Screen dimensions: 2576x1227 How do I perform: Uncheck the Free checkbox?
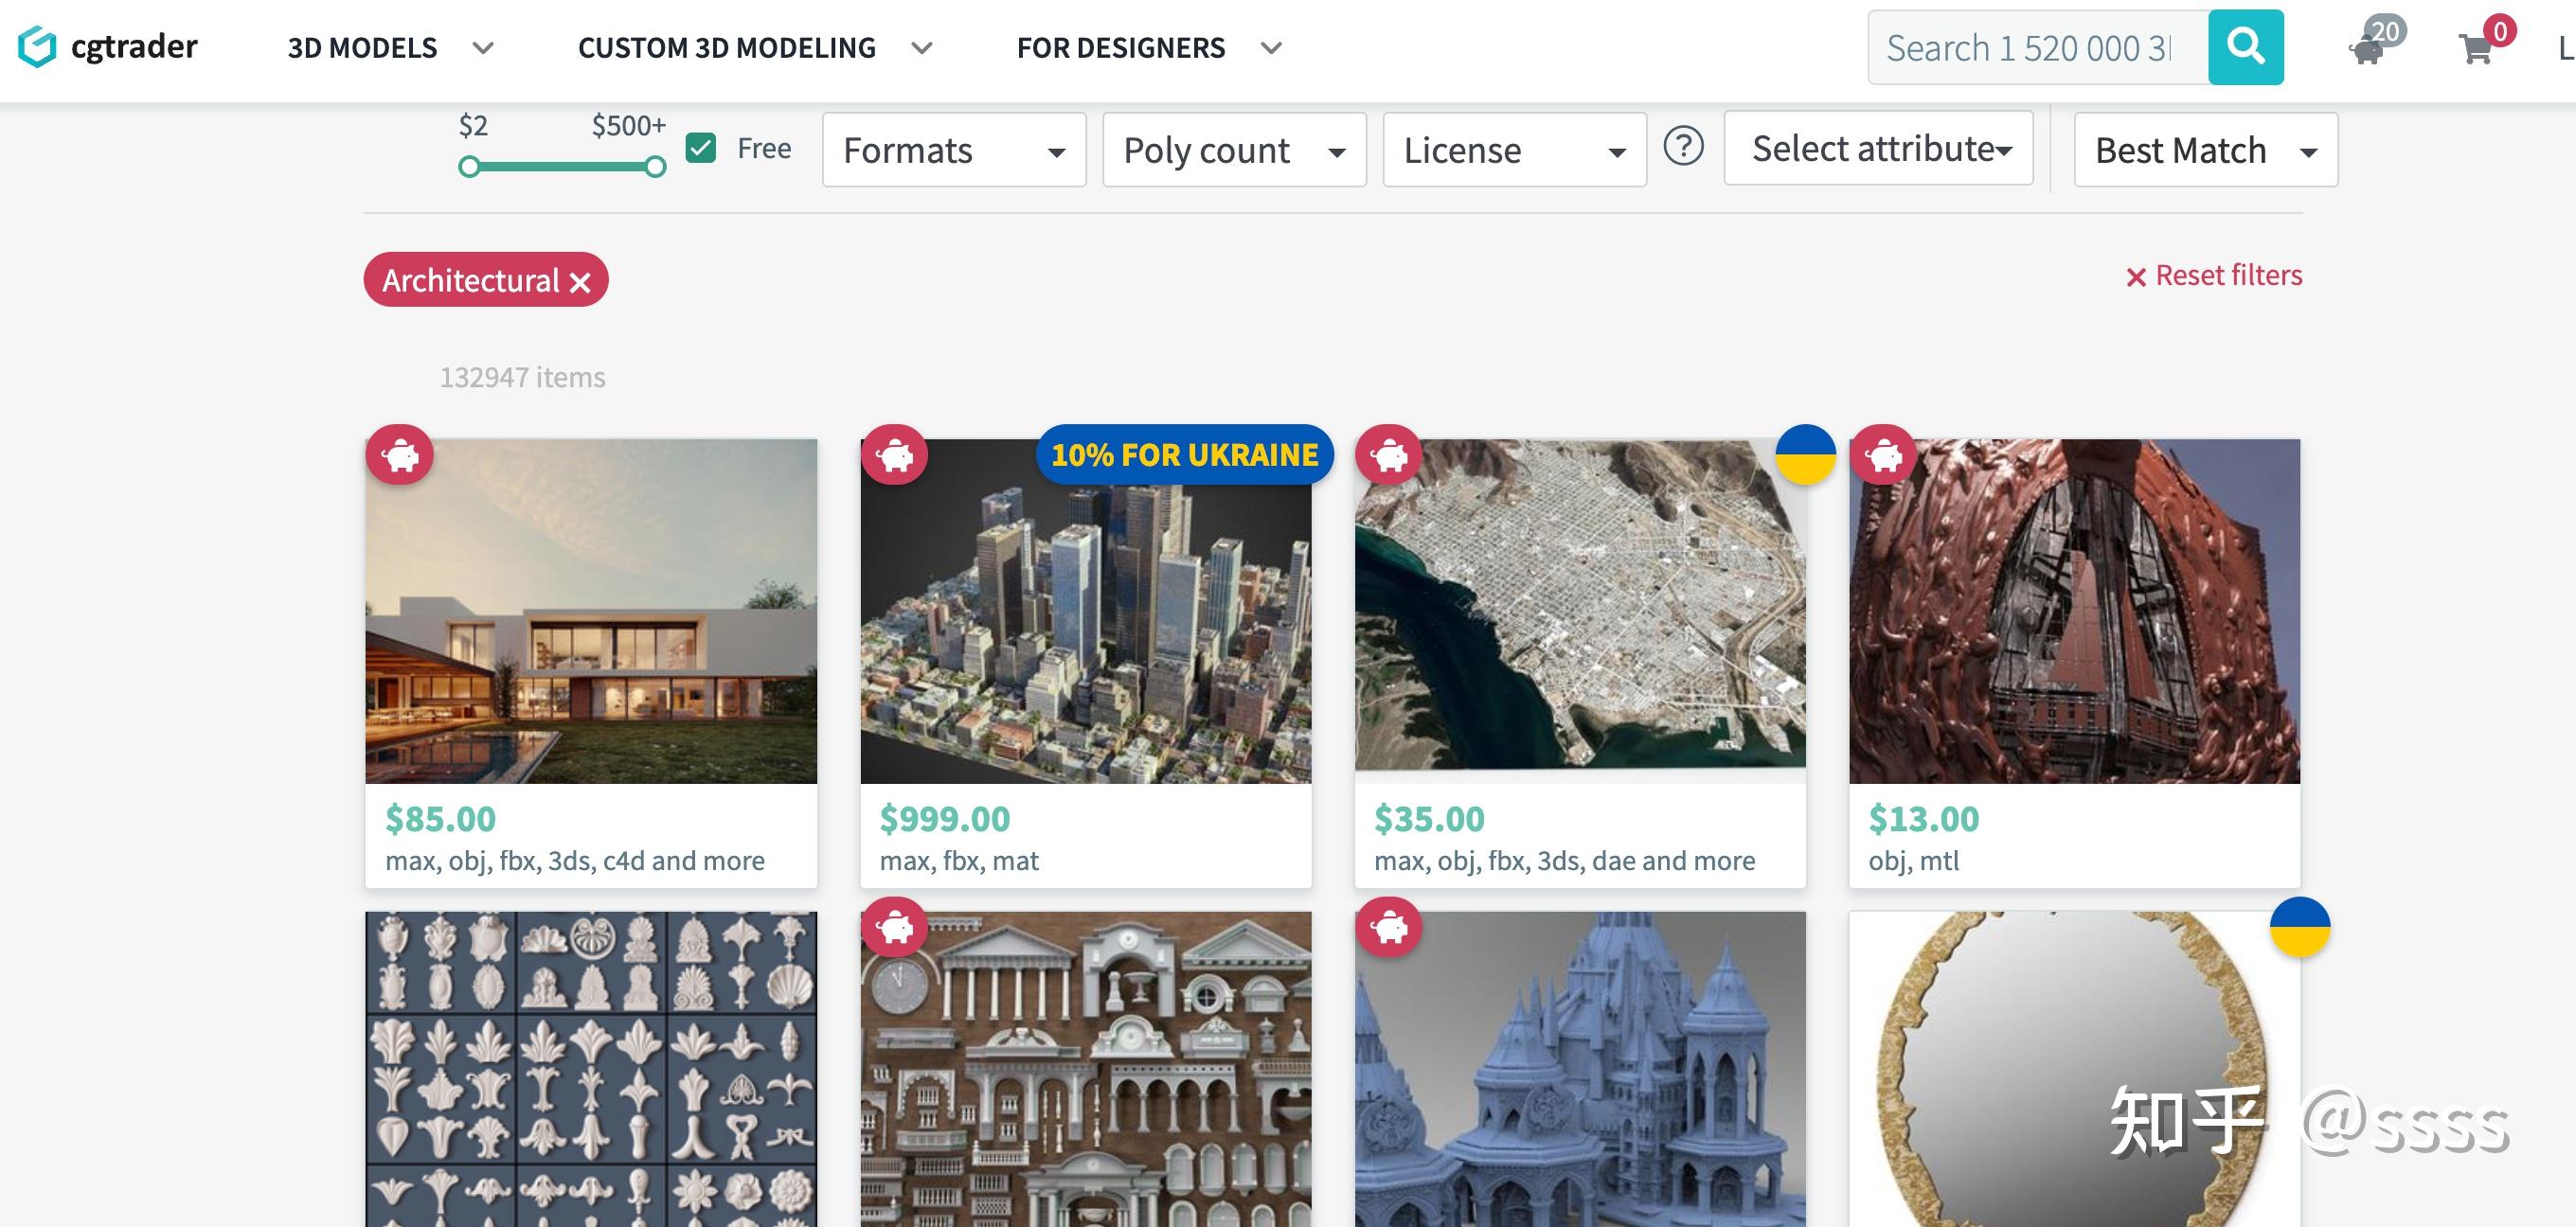click(x=701, y=148)
